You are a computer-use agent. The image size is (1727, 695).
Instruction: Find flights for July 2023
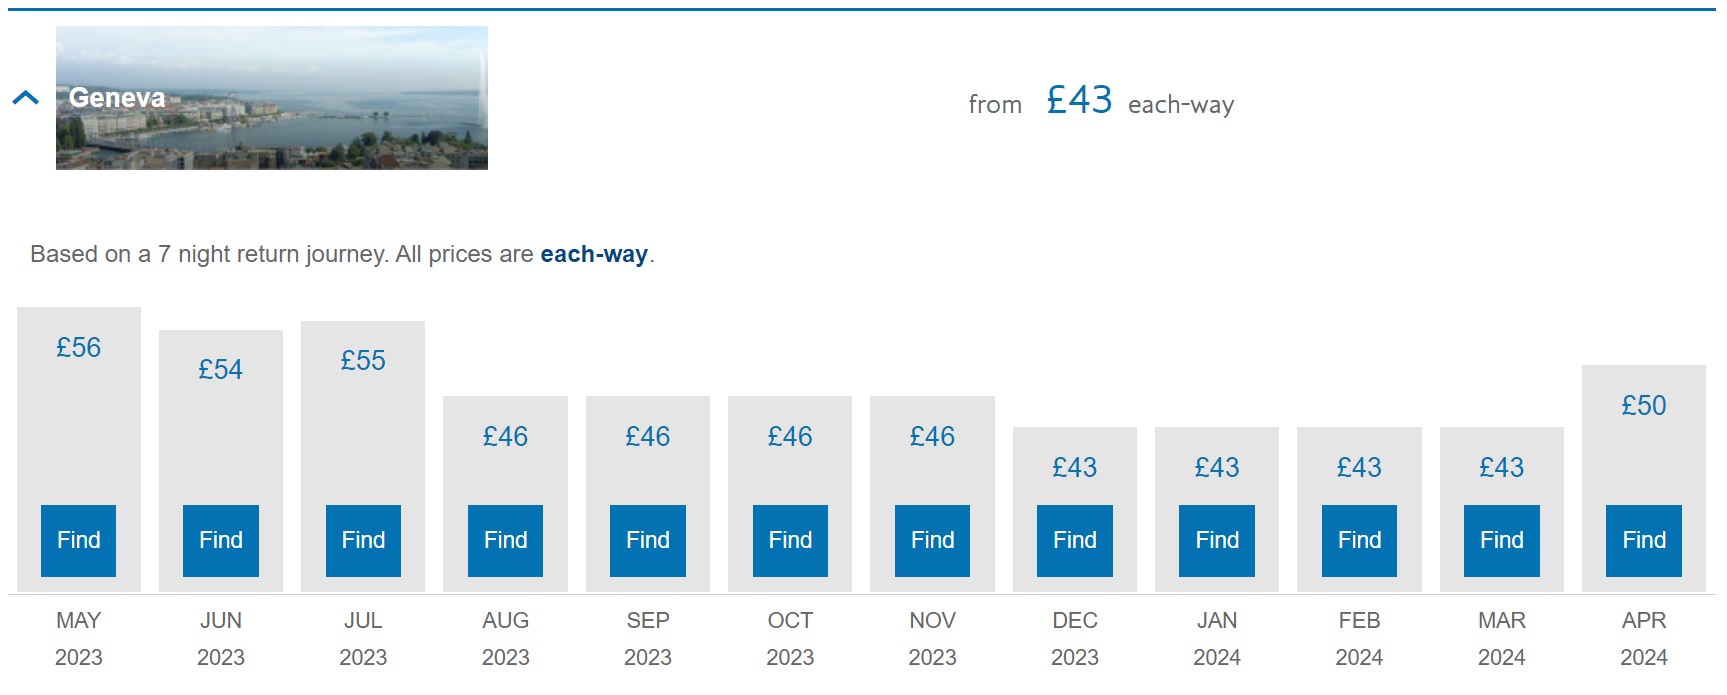(363, 541)
